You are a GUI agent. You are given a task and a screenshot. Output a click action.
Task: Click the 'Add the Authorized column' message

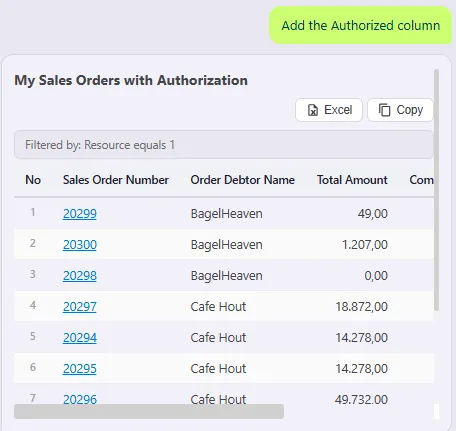click(361, 25)
